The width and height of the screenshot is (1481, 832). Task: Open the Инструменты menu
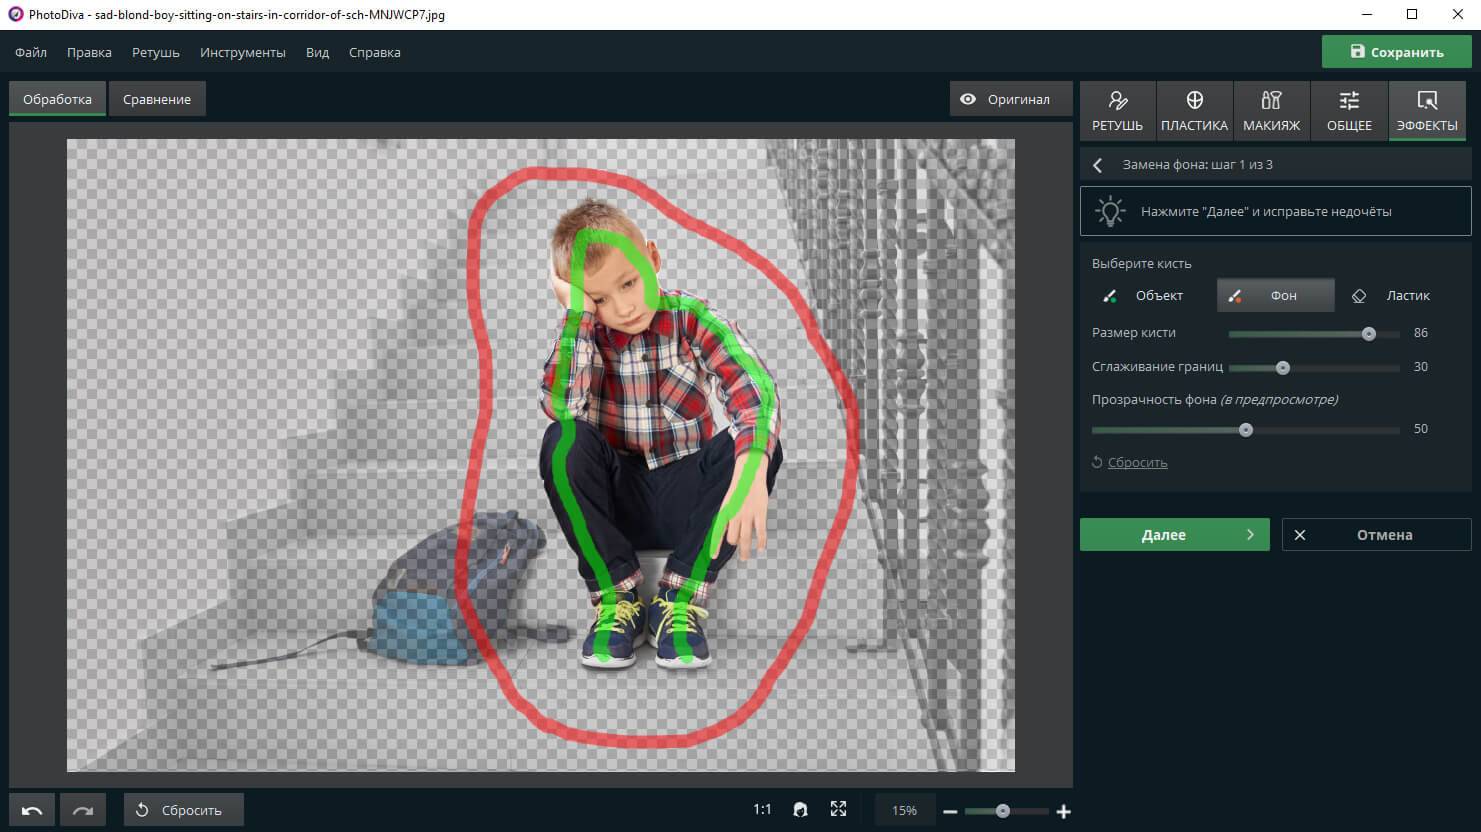pyautogui.click(x=242, y=52)
